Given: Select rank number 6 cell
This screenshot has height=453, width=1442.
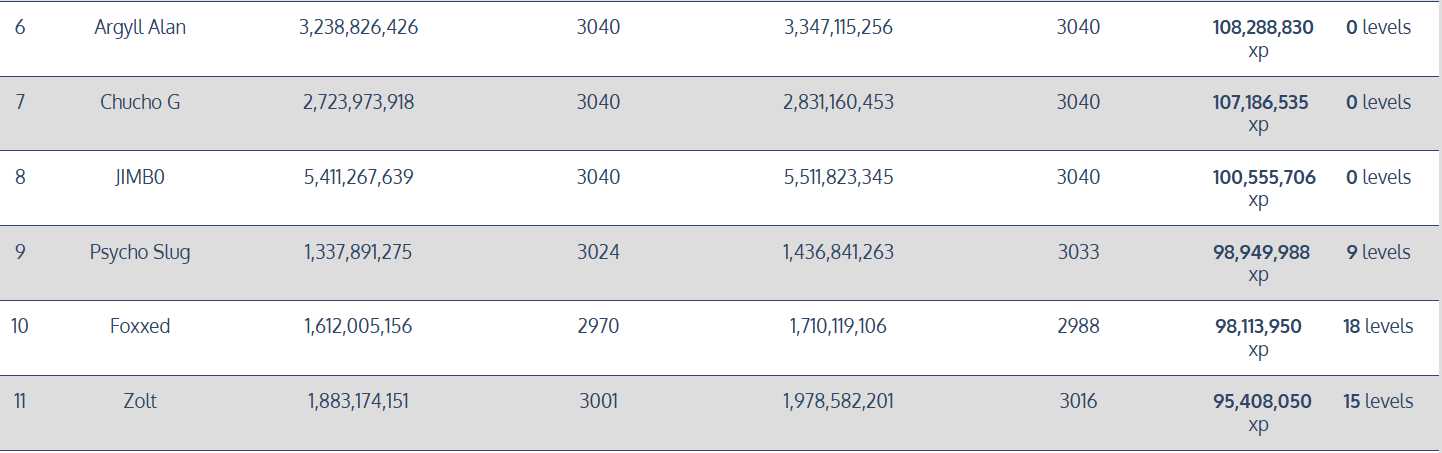Looking at the screenshot, I should coord(20,28).
